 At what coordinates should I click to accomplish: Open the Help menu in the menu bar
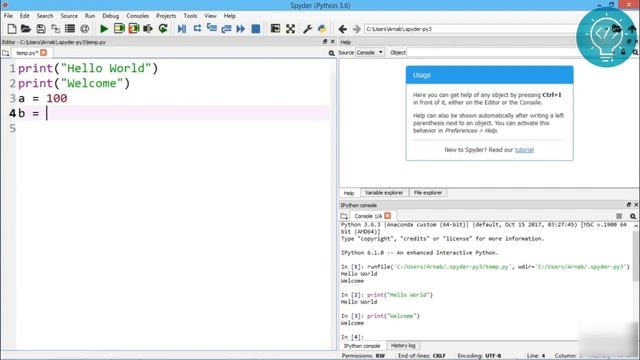point(229,16)
